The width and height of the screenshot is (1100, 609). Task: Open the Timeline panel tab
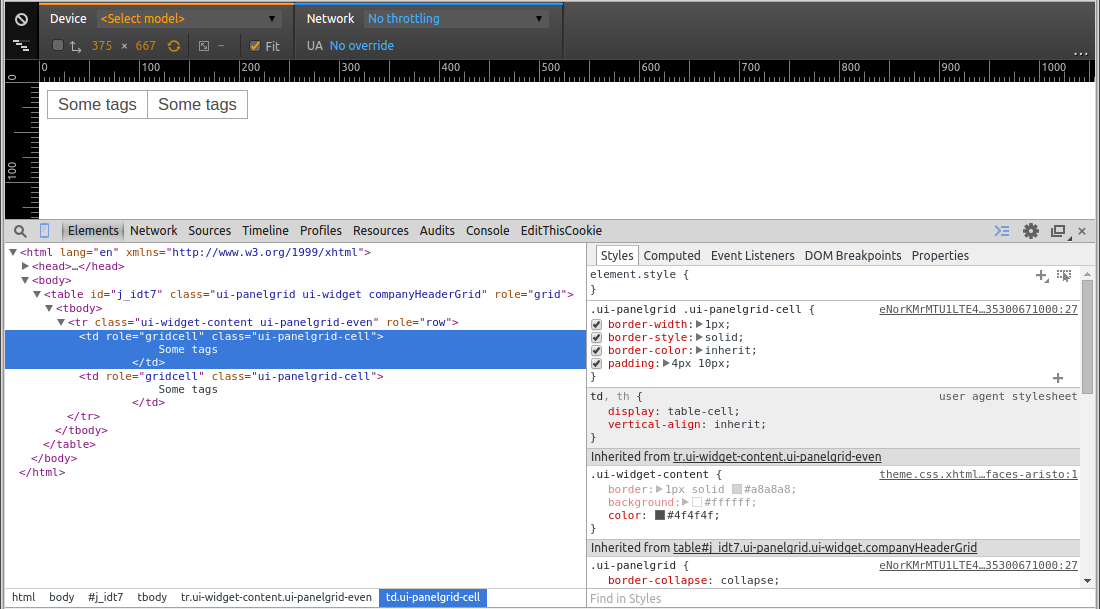(265, 231)
